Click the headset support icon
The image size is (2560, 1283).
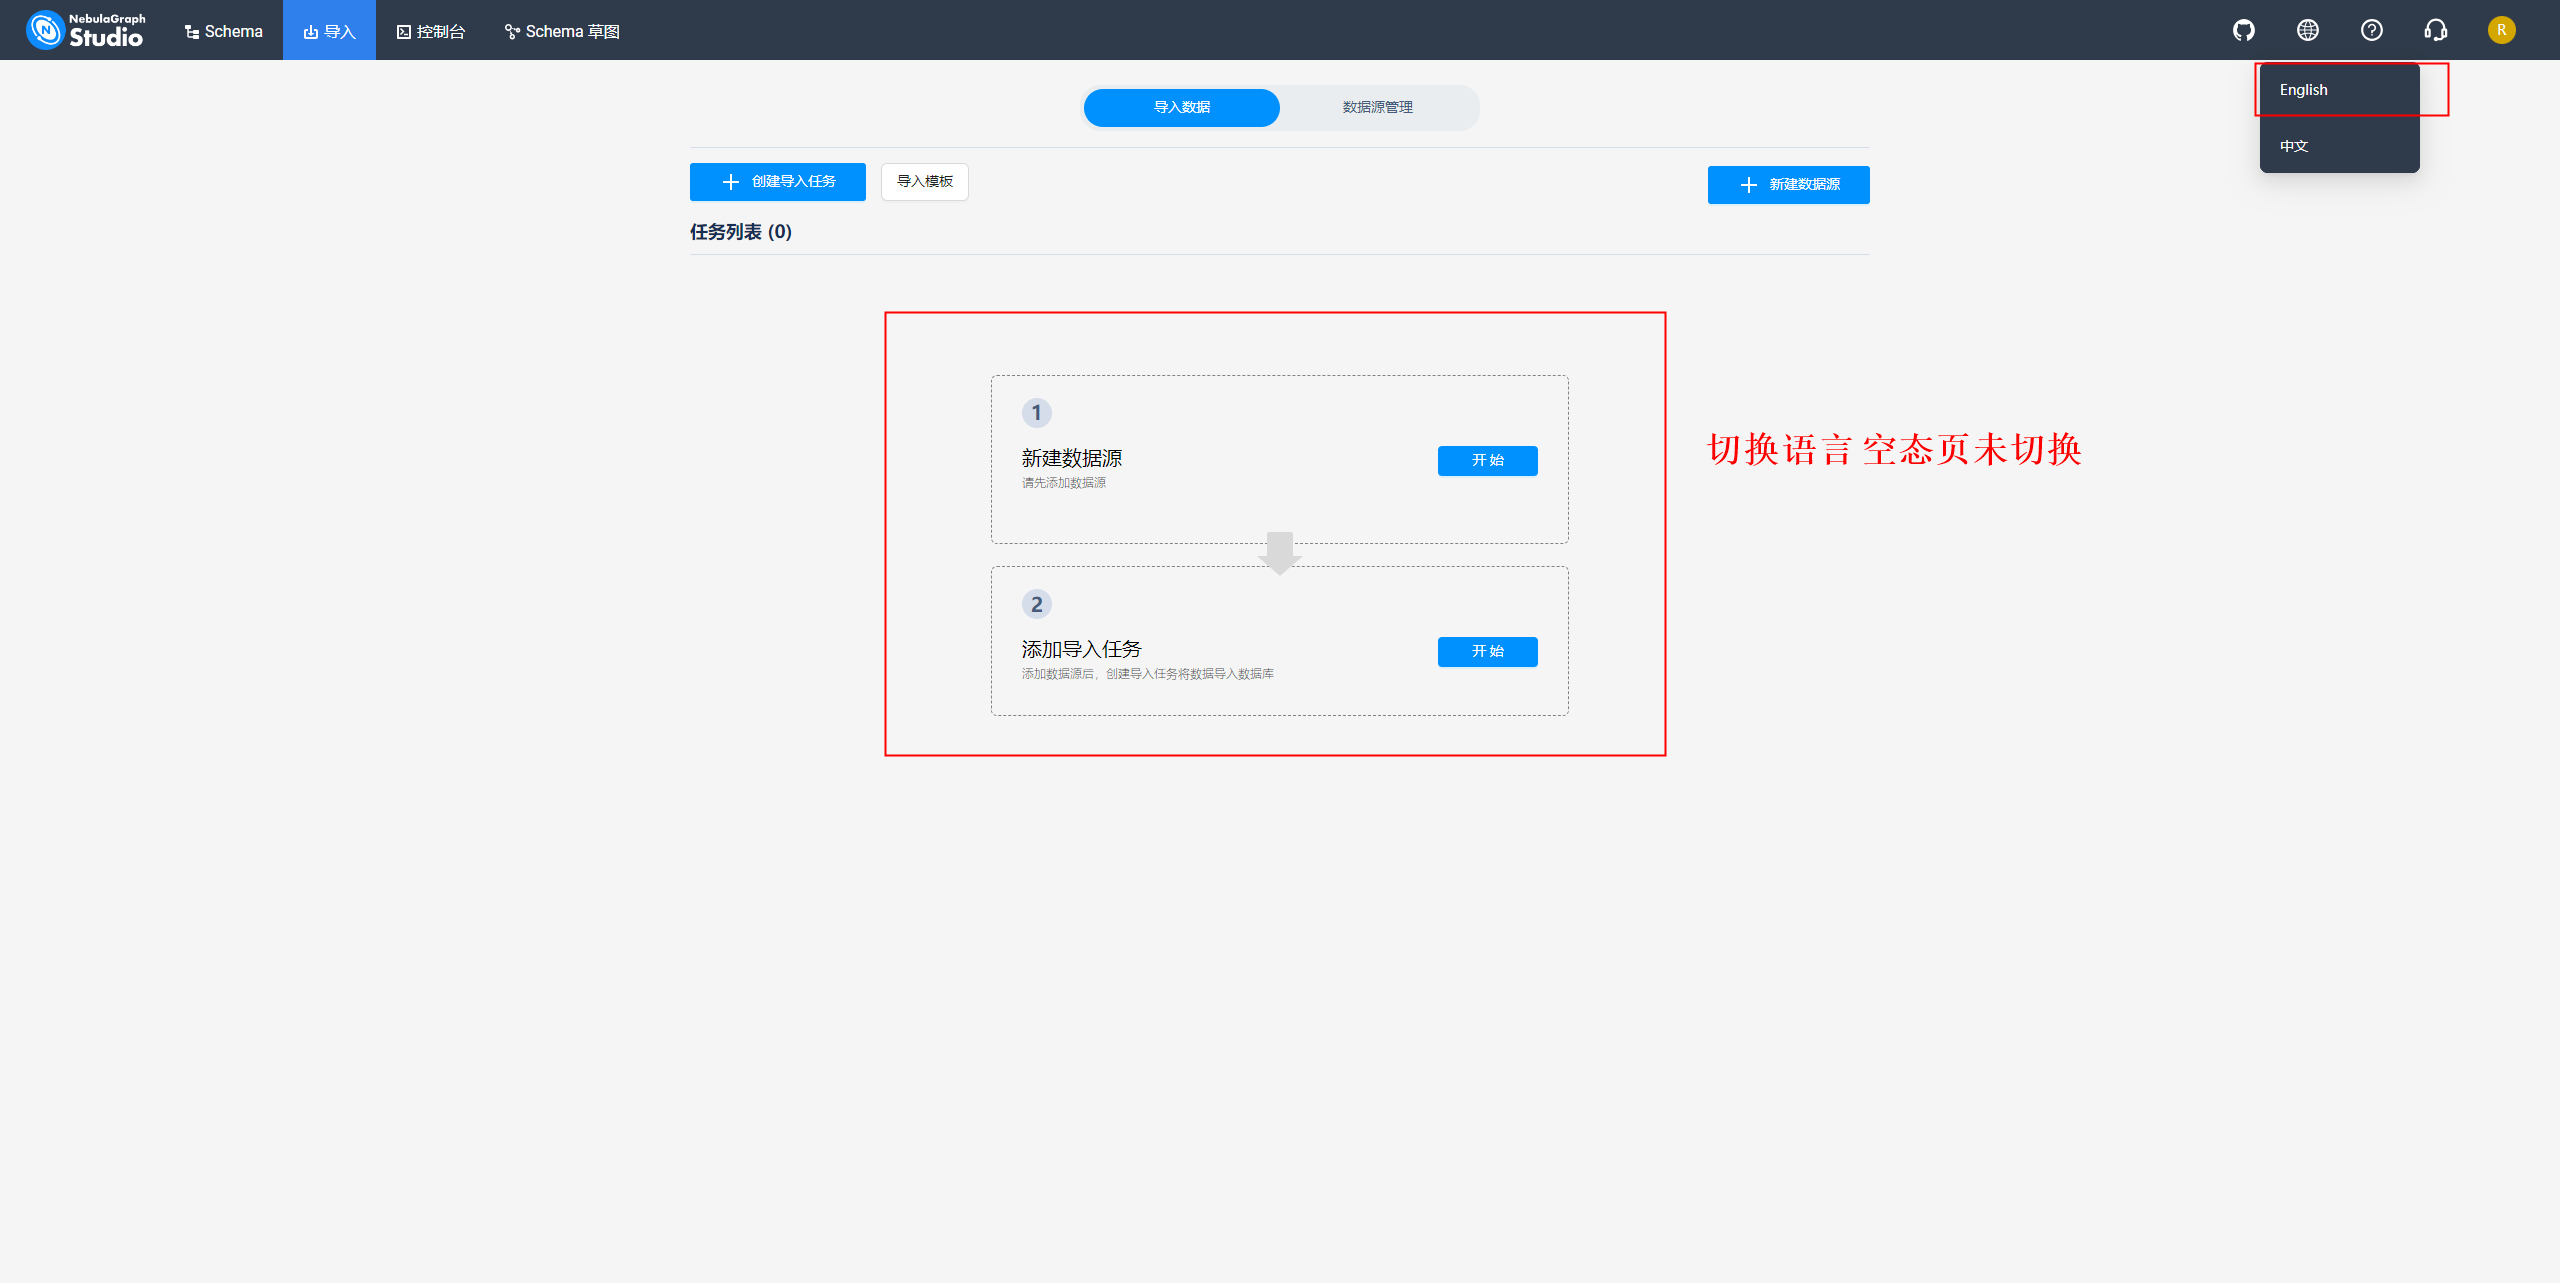tap(2435, 30)
